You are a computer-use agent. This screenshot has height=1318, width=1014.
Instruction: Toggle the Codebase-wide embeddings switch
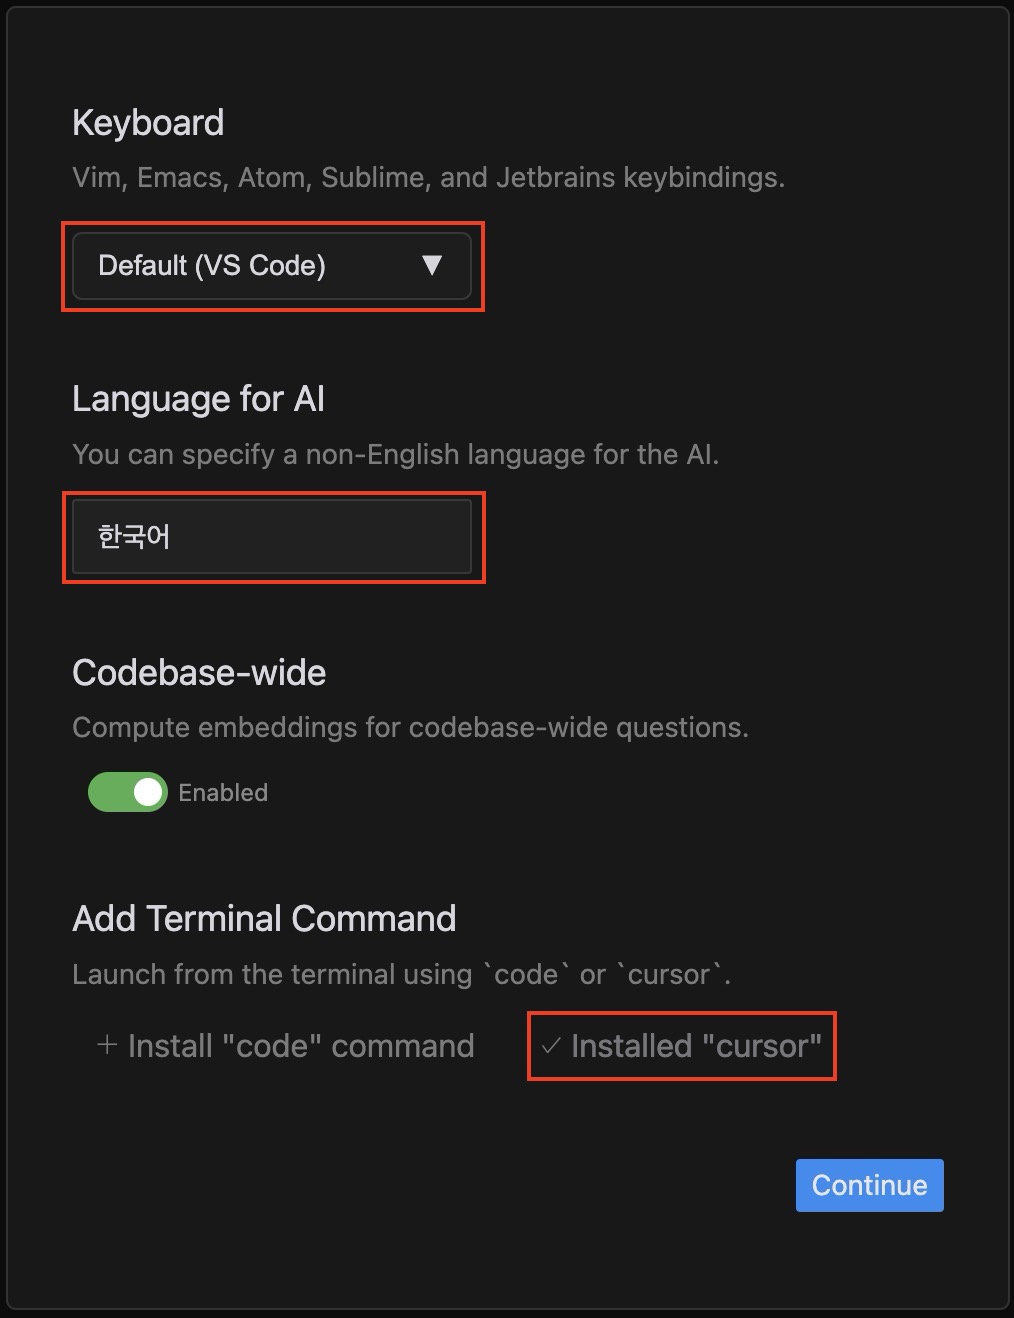click(127, 792)
